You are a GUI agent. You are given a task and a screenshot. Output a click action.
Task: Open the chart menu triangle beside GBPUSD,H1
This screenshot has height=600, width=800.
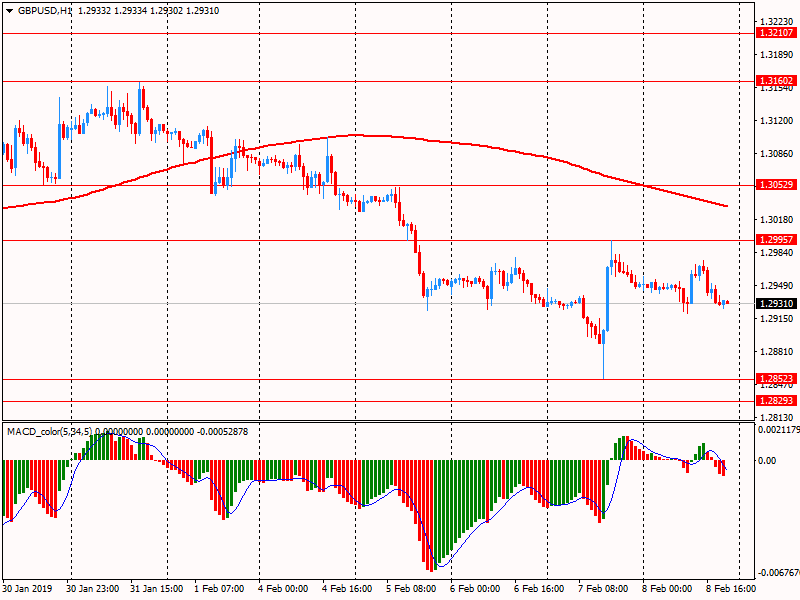pyautogui.click(x=10, y=11)
